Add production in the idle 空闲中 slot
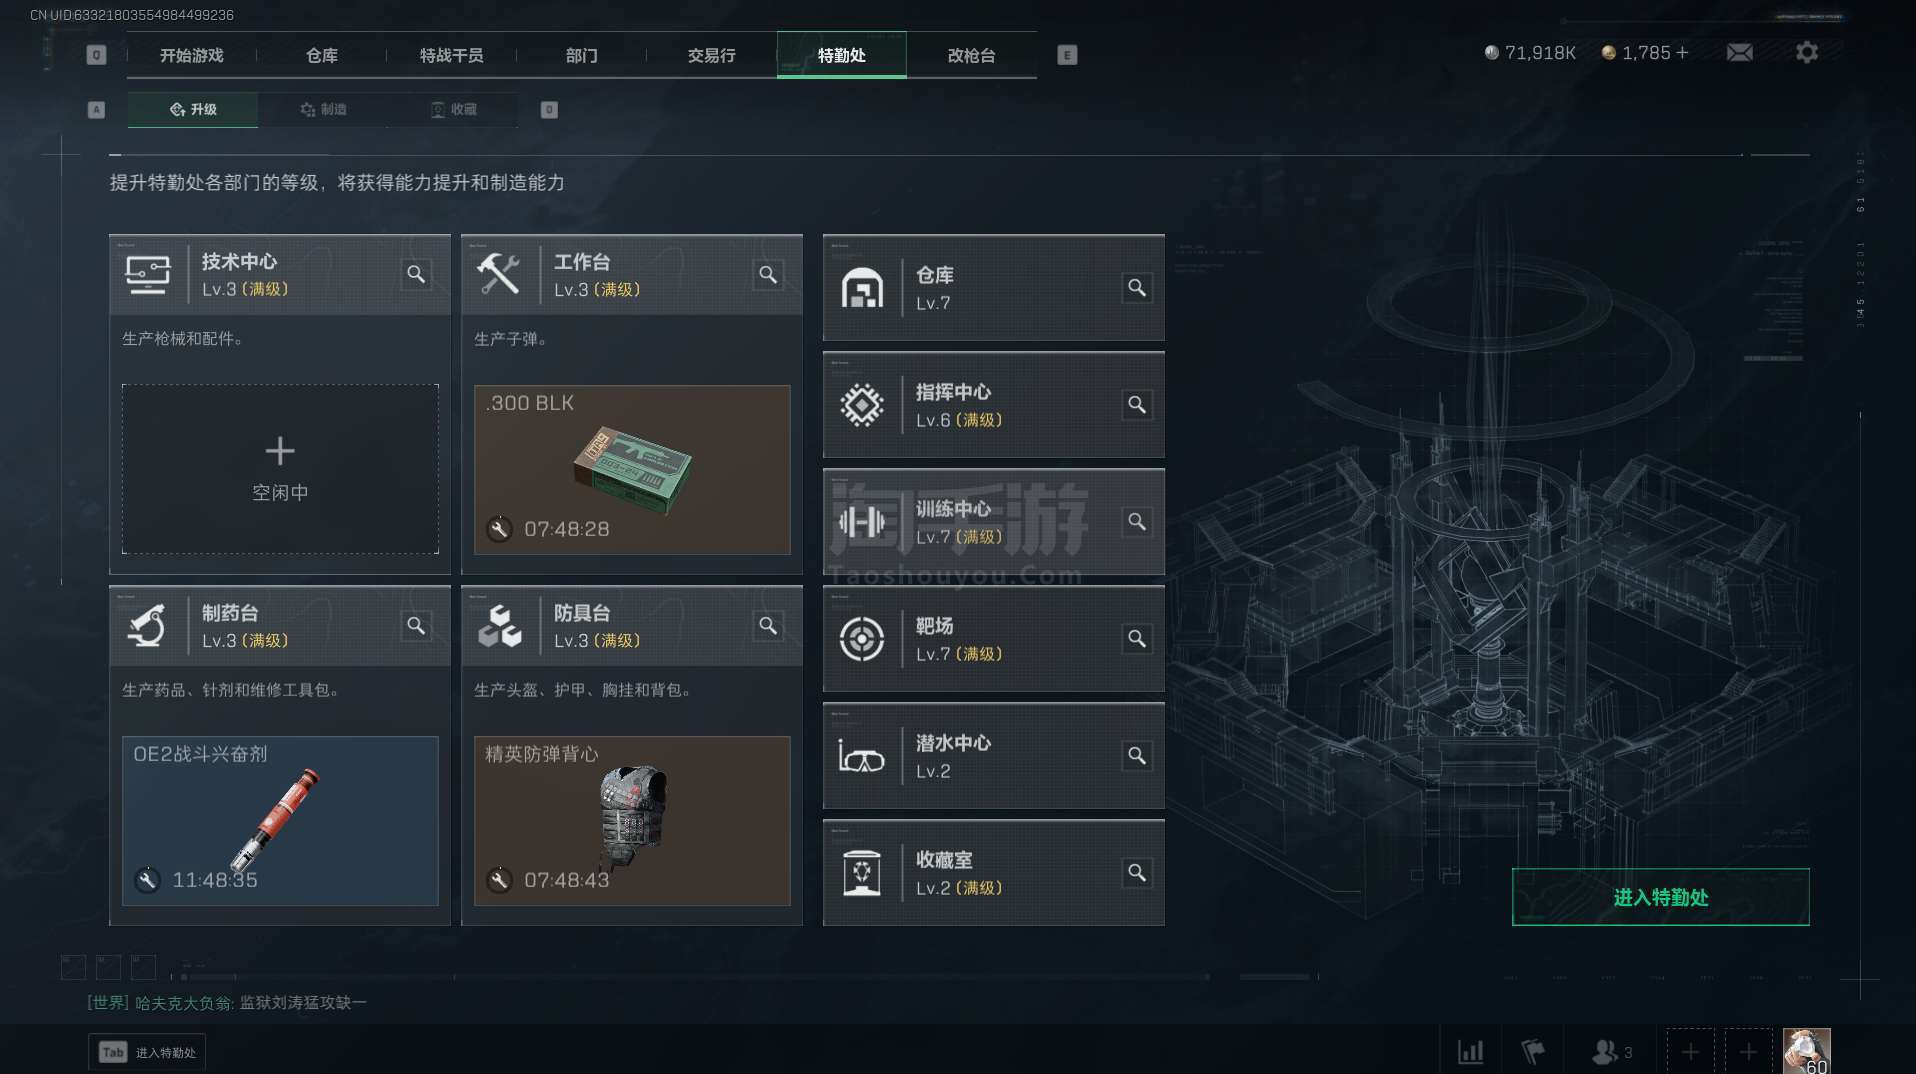Image resolution: width=1916 pixels, height=1074 pixels. tap(280, 469)
